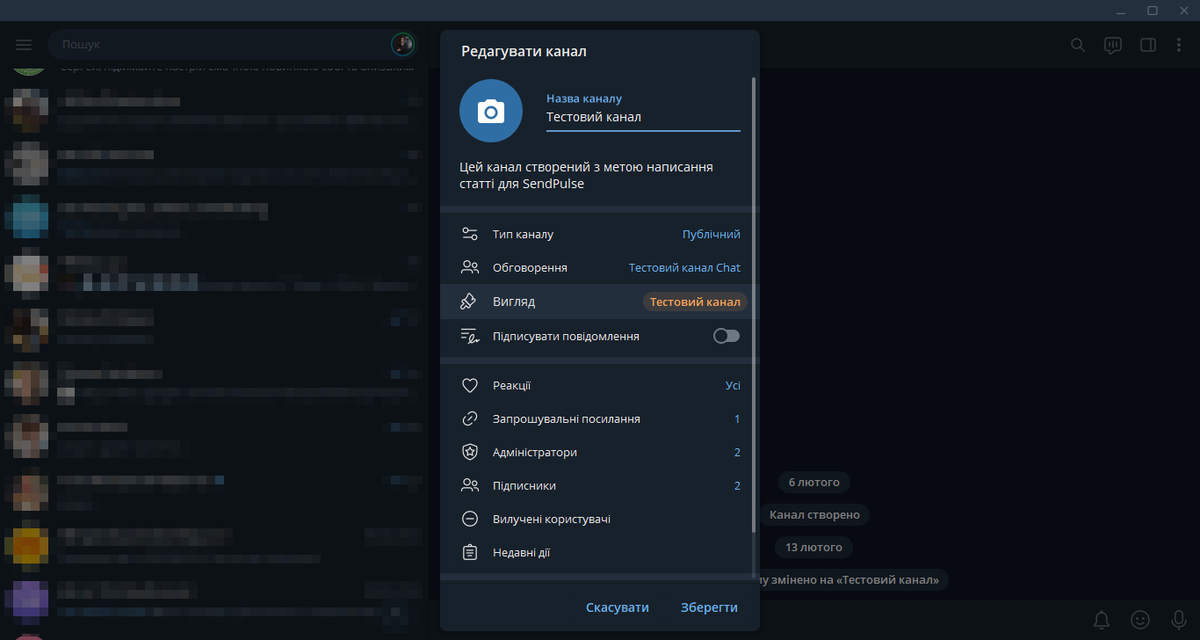This screenshot has height=640, width=1200.
Task: Open the Обговорення settings row
Action: (600, 268)
